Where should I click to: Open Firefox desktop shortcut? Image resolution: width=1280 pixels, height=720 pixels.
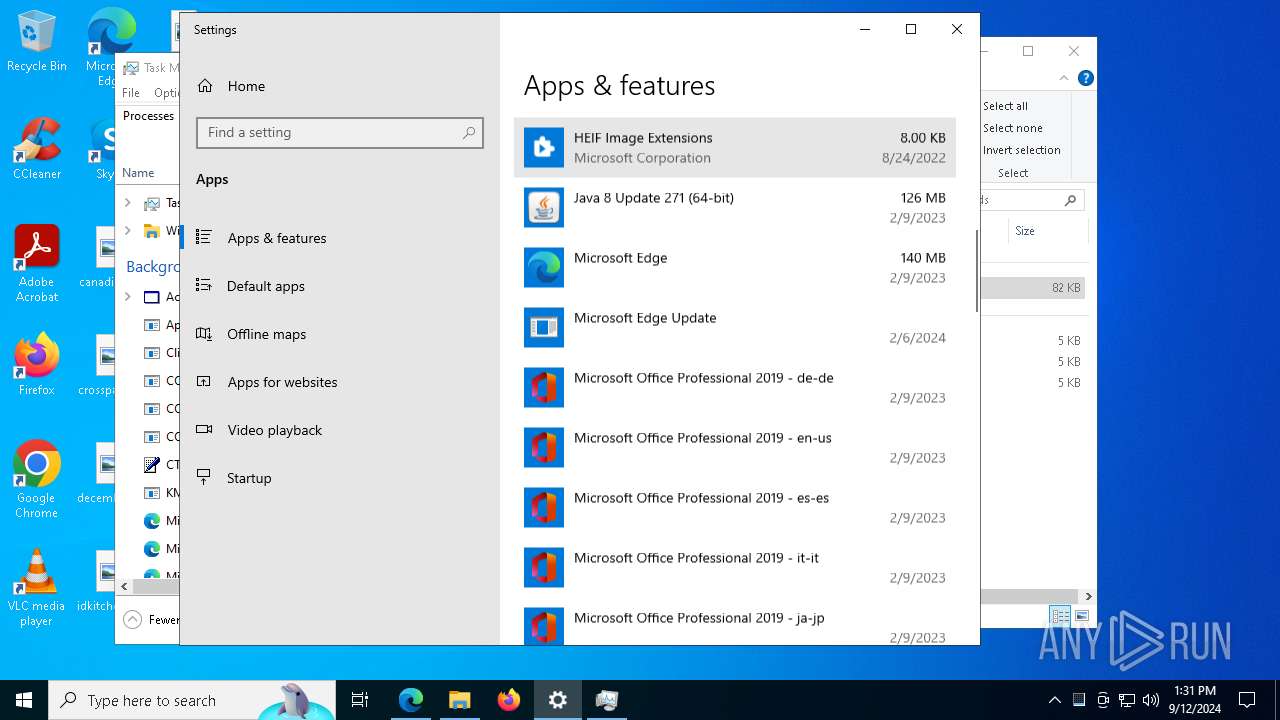(36, 365)
